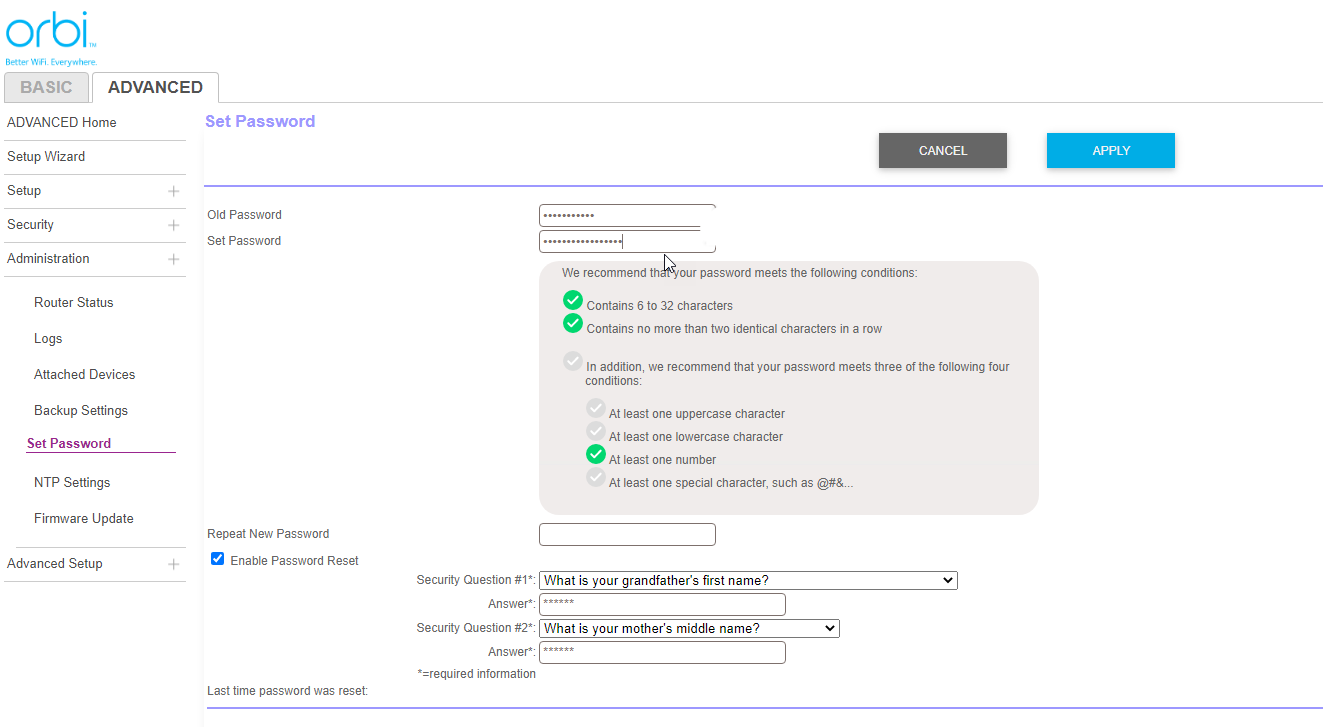
Task: Click green check for 6 to 32 characters
Action: (573, 300)
